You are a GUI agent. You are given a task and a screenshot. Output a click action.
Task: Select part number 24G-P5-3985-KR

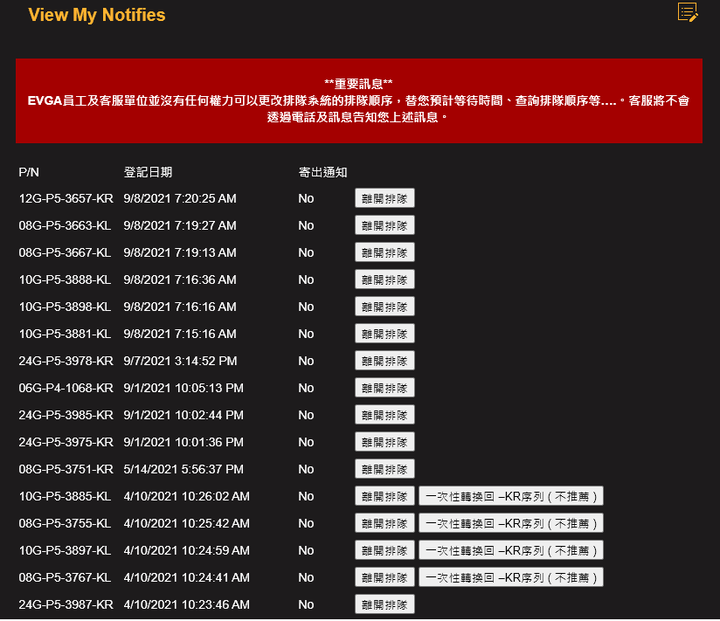click(x=66, y=415)
